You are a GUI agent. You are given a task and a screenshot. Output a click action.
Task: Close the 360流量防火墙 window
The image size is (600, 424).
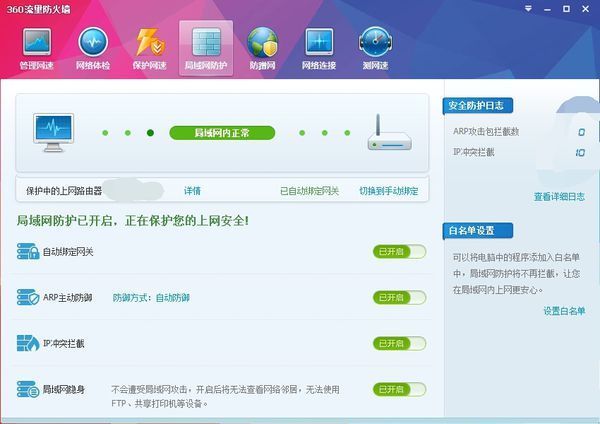pyautogui.click(x=585, y=8)
